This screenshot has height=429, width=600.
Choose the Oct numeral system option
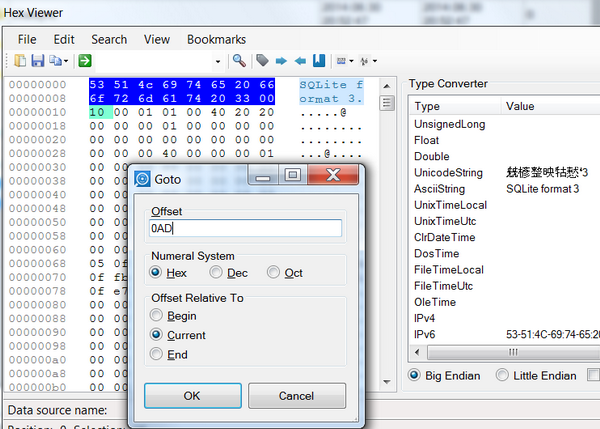click(x=273, y=272)
